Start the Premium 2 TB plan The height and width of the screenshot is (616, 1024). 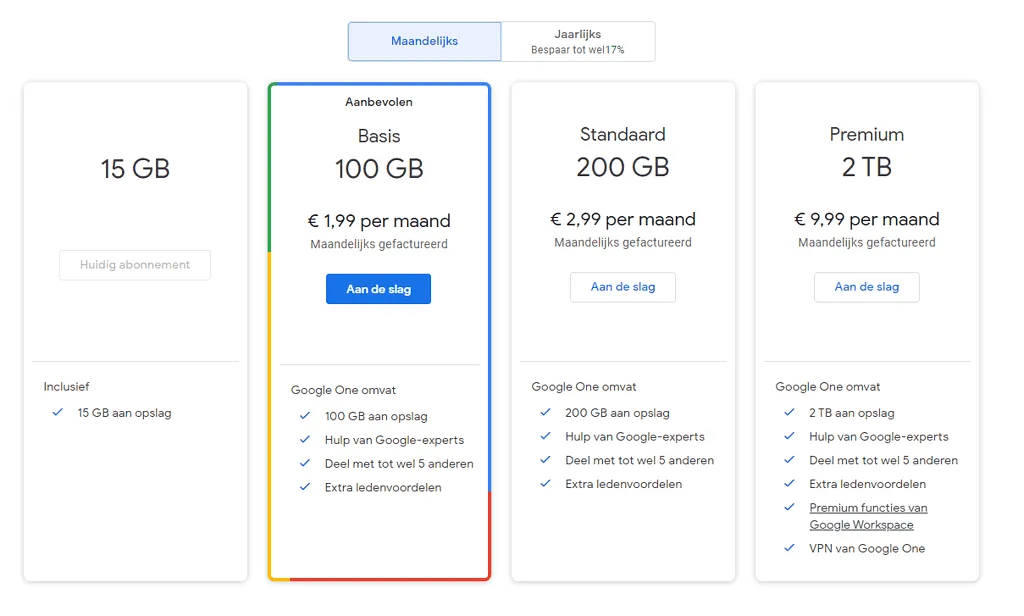[x=866, y=287]
